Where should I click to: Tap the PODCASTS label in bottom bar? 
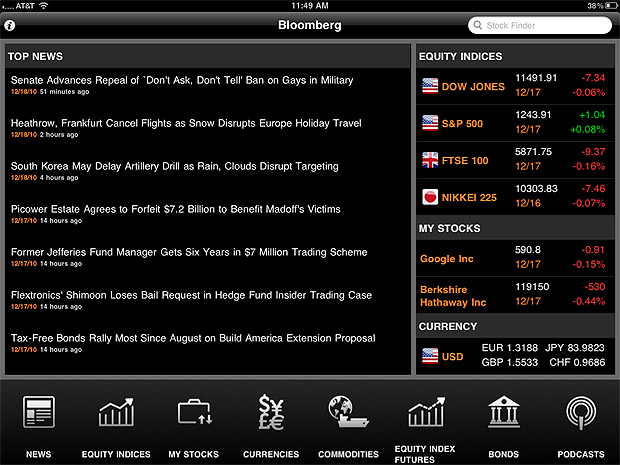[581, 454]
